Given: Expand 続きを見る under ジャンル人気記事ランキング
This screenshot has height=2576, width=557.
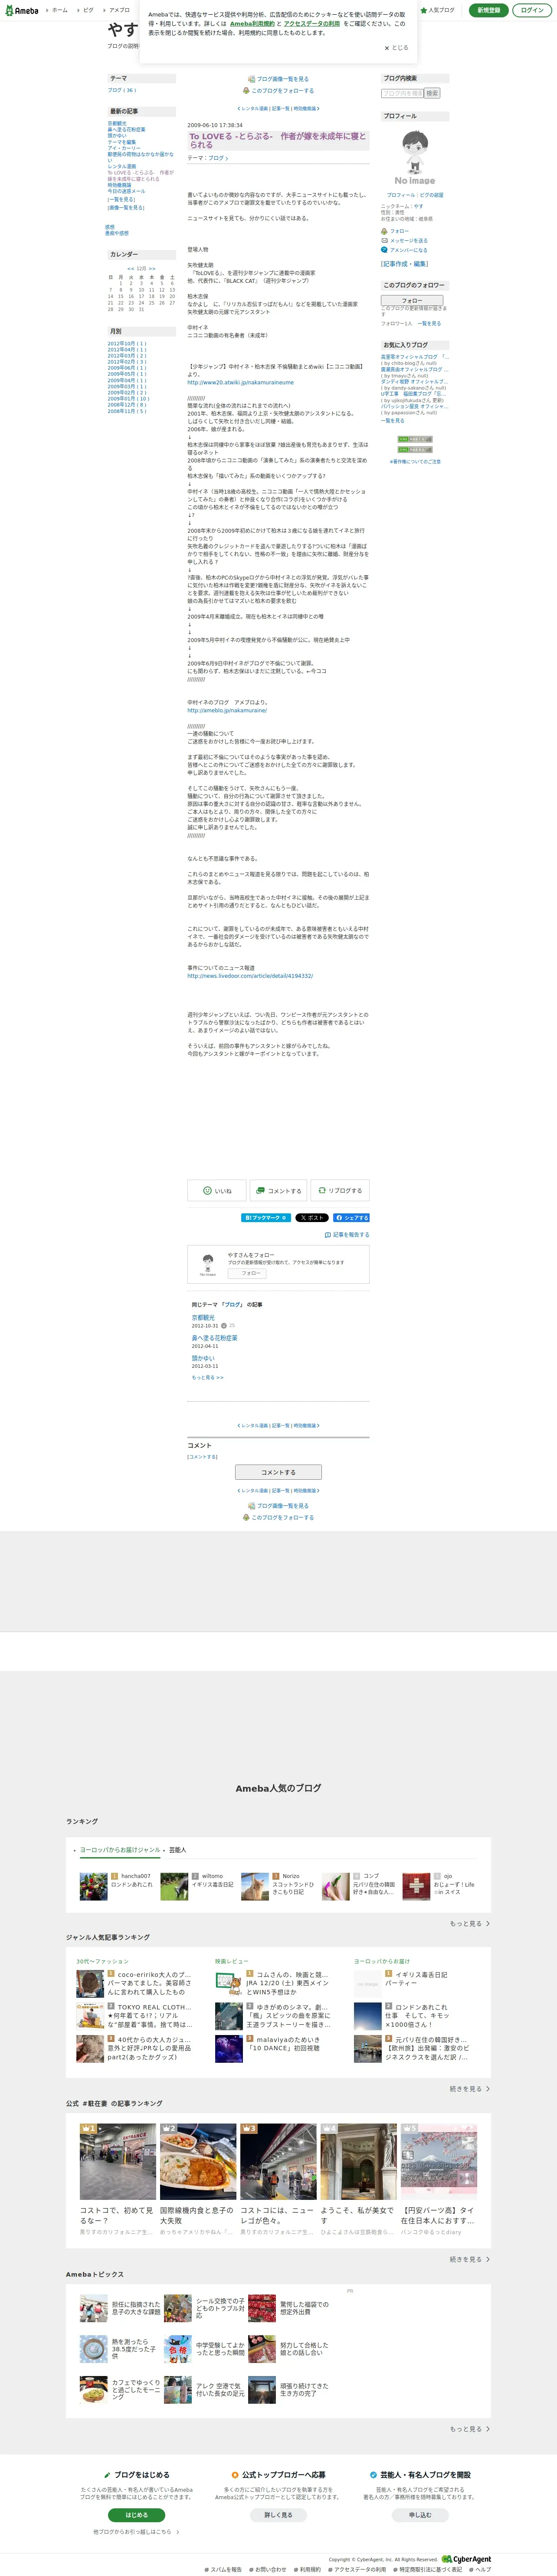Looking at the screenshot, I should point(469,2089).
